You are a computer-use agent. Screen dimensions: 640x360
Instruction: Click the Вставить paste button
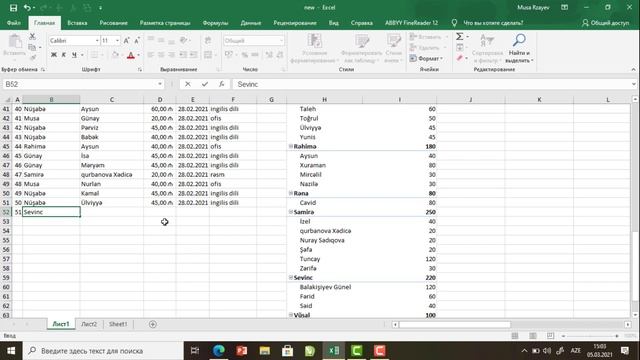15,46
